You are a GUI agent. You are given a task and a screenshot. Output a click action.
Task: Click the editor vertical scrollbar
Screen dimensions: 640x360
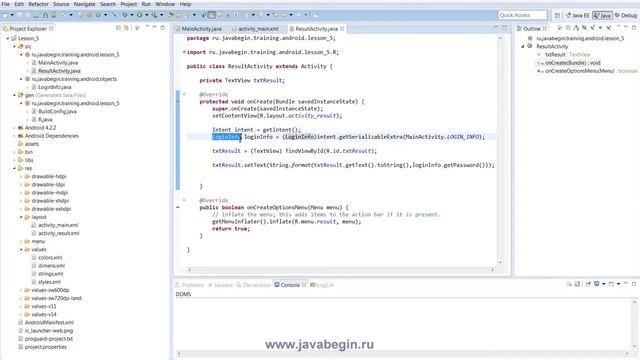click(x=500, y=150)
